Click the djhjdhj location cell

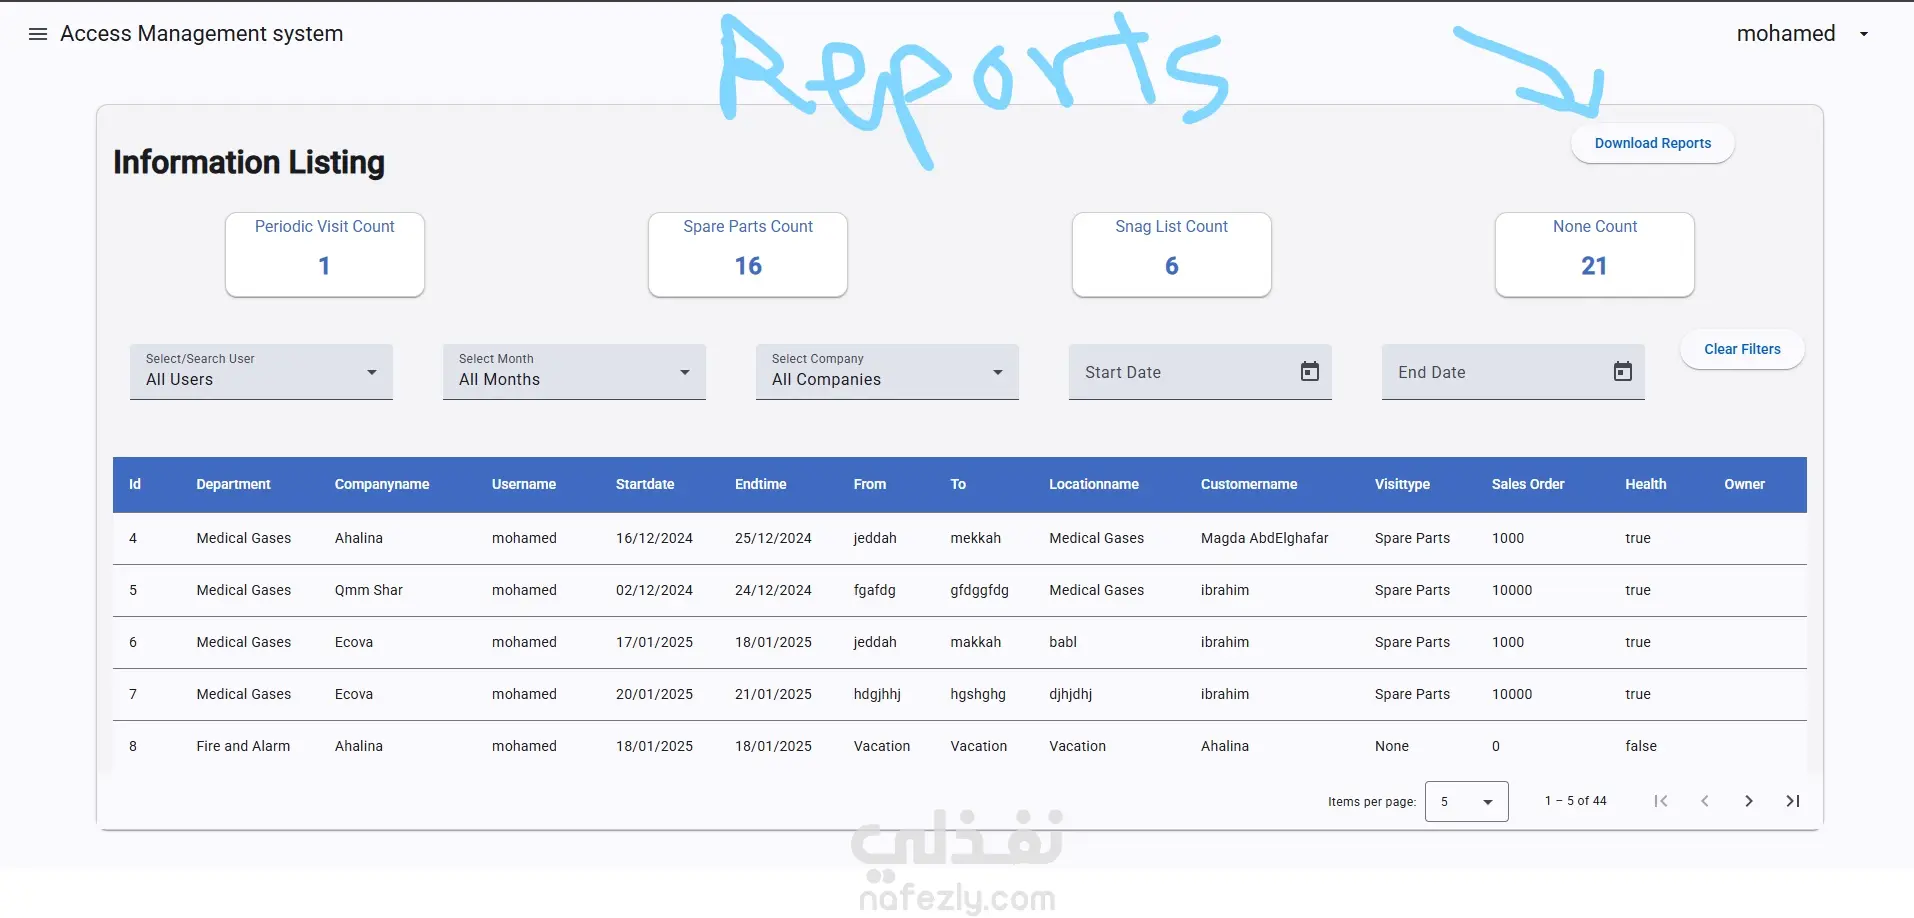pos(1070,694)
